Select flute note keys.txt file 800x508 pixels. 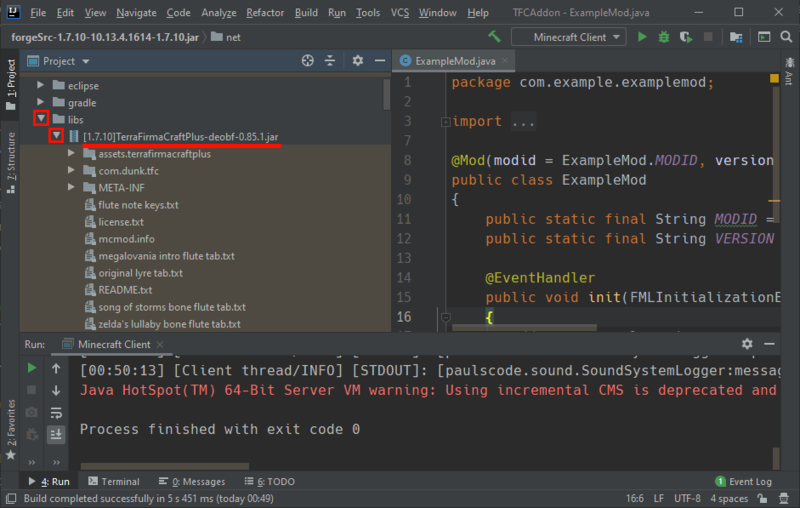click(x=138, y=205)
